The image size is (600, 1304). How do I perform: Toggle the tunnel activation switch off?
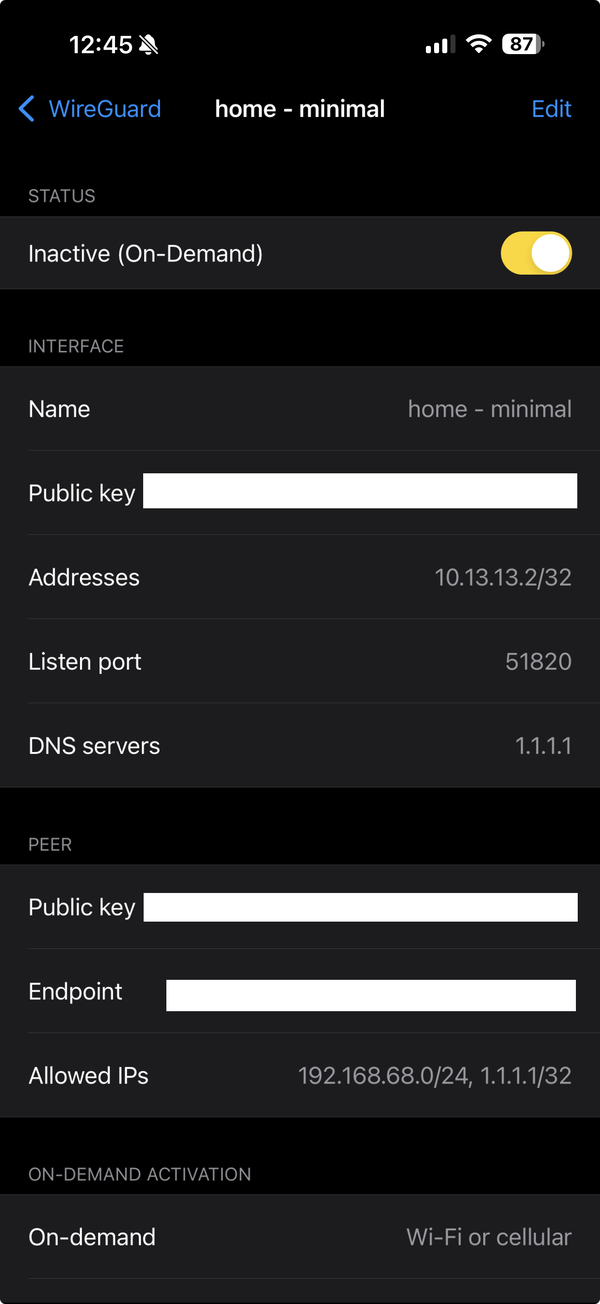click(536, 253)
